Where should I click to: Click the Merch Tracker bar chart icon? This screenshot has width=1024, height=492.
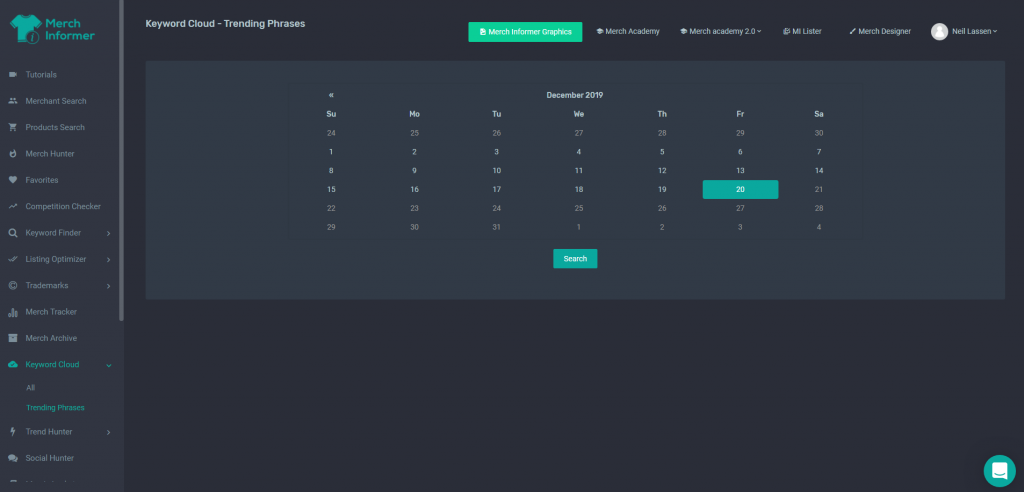pyautogui.click(x=12, y=312)
